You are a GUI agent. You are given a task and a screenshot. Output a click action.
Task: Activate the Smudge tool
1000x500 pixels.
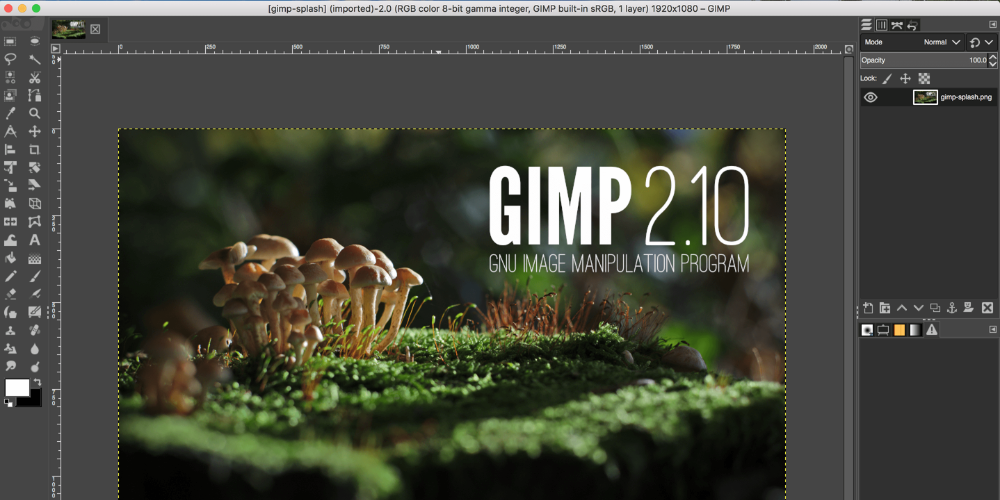point(10,366)
